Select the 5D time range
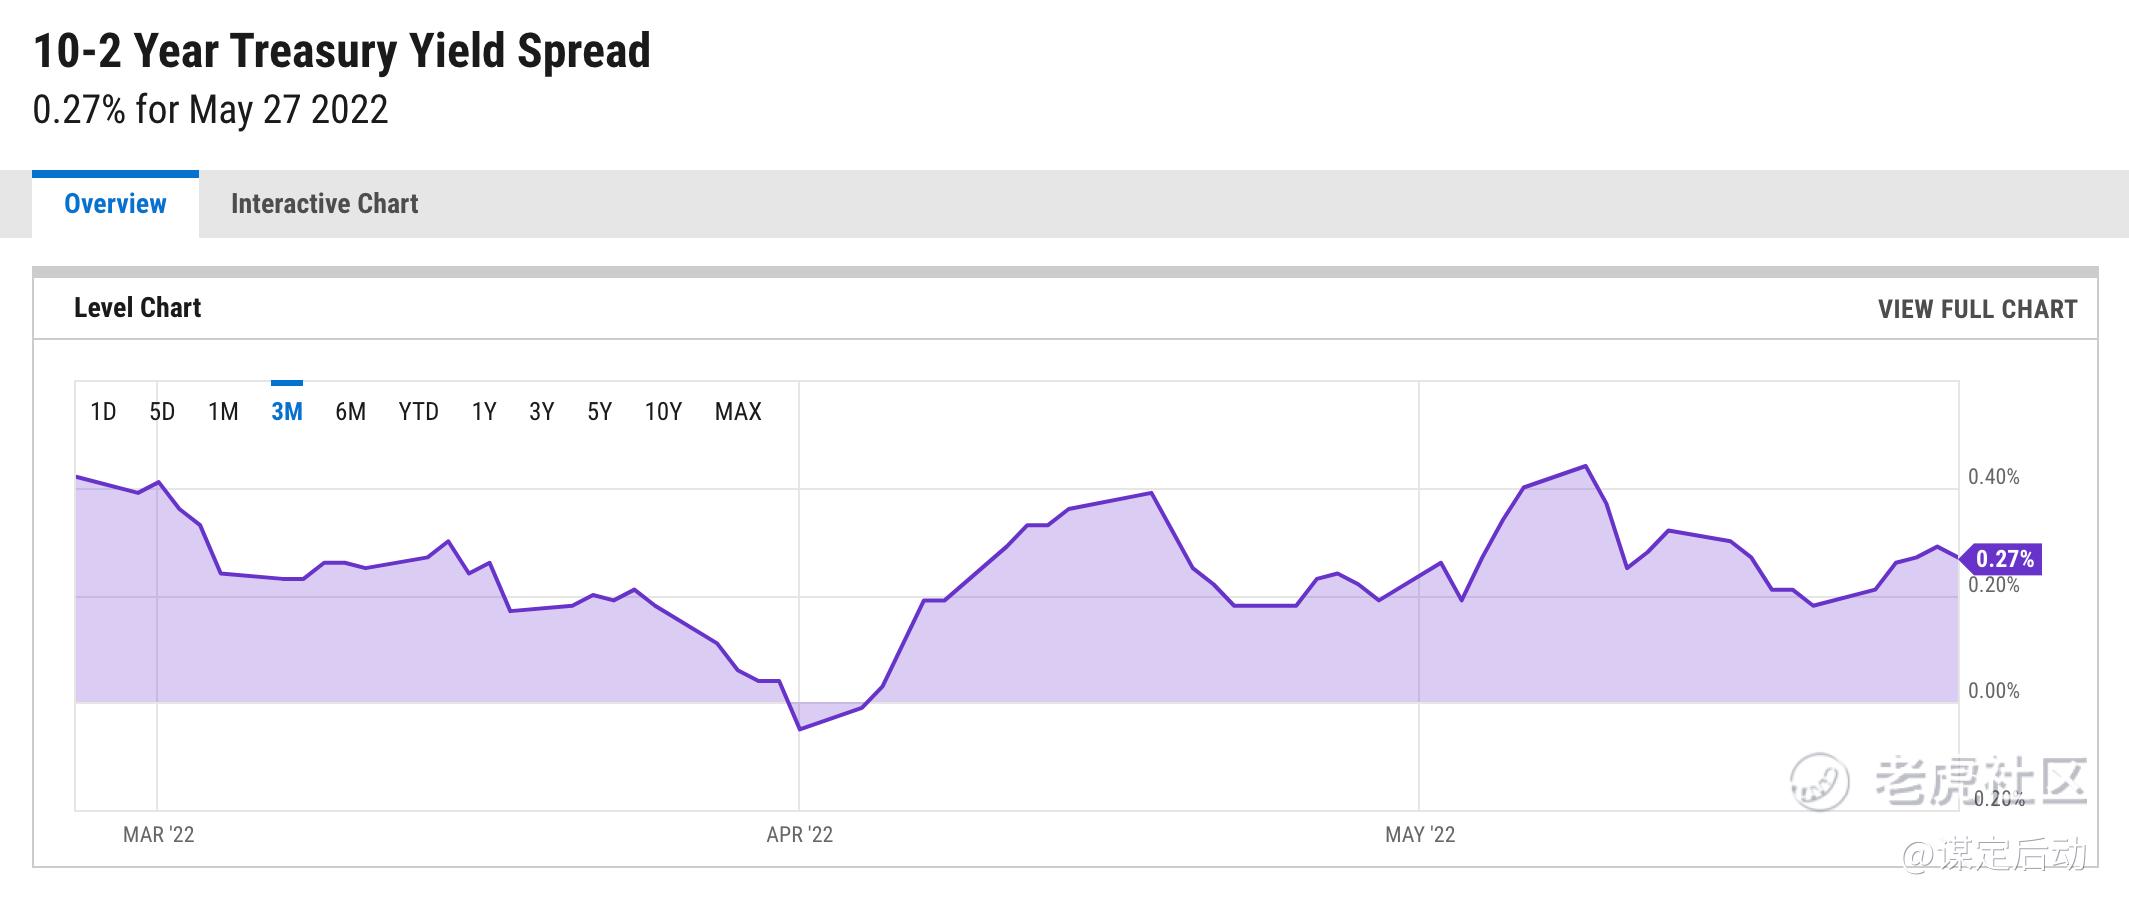2129x904 pixels. click(x=162, y=412)
